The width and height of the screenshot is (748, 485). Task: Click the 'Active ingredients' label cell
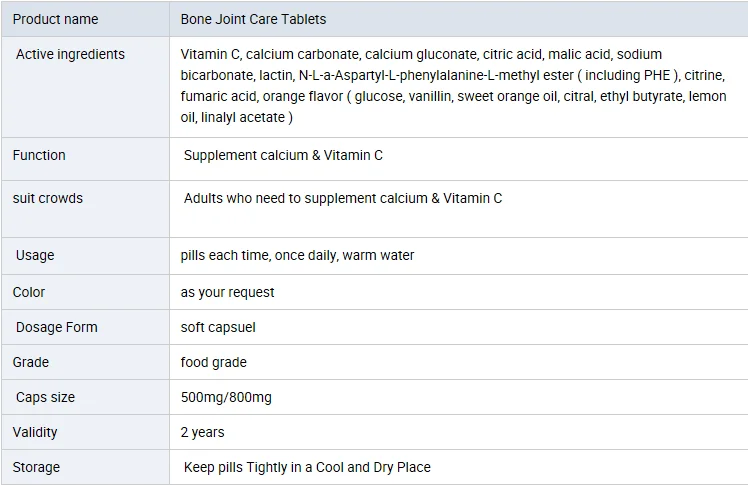click(x=70, y=54)
